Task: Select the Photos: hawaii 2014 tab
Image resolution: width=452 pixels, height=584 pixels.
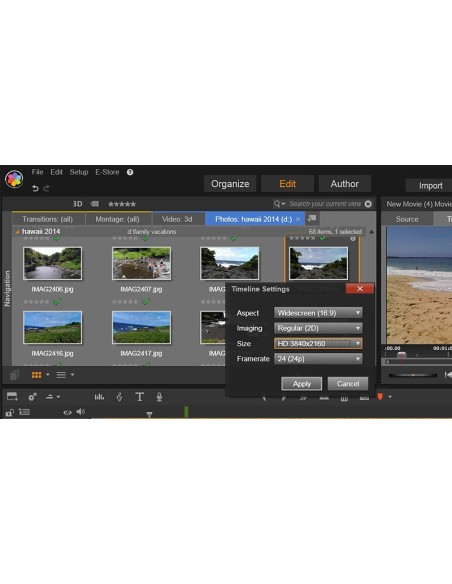Action: click(254, 219)
